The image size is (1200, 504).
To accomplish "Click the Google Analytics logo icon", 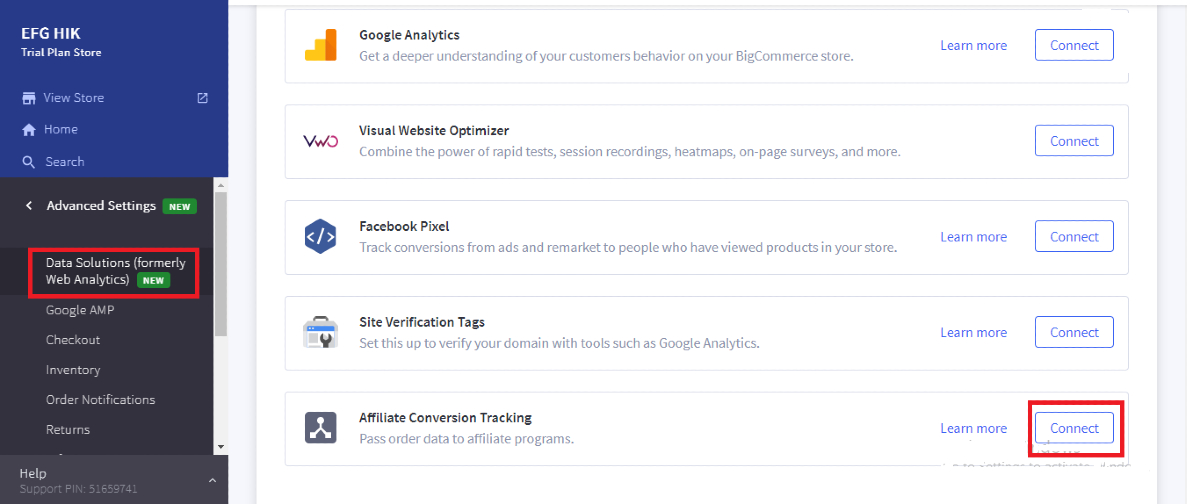I will tap(321, 46).
